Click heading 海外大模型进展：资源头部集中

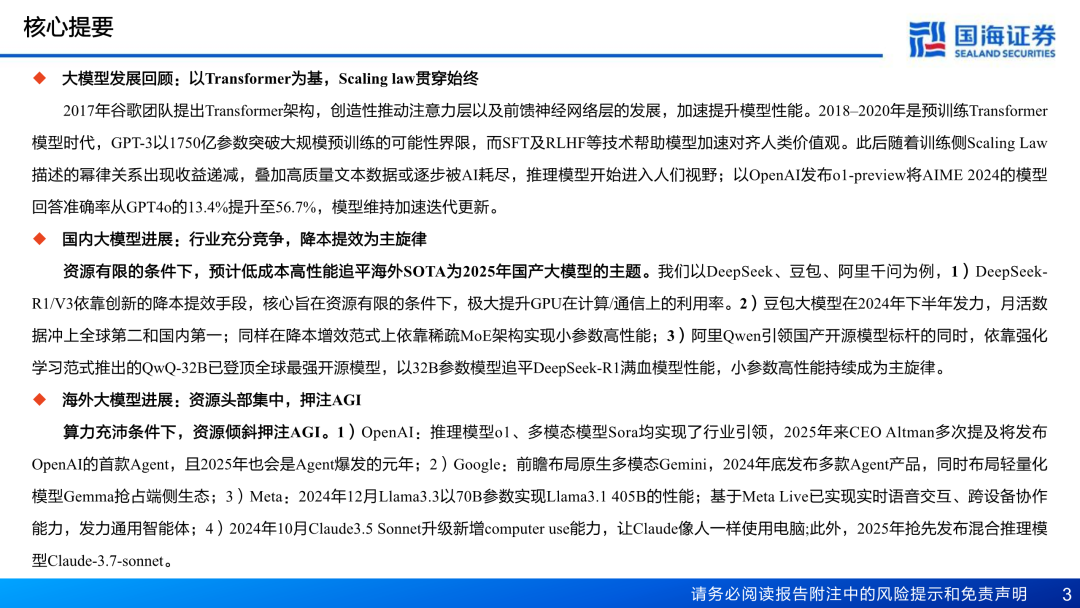(173, 399)
